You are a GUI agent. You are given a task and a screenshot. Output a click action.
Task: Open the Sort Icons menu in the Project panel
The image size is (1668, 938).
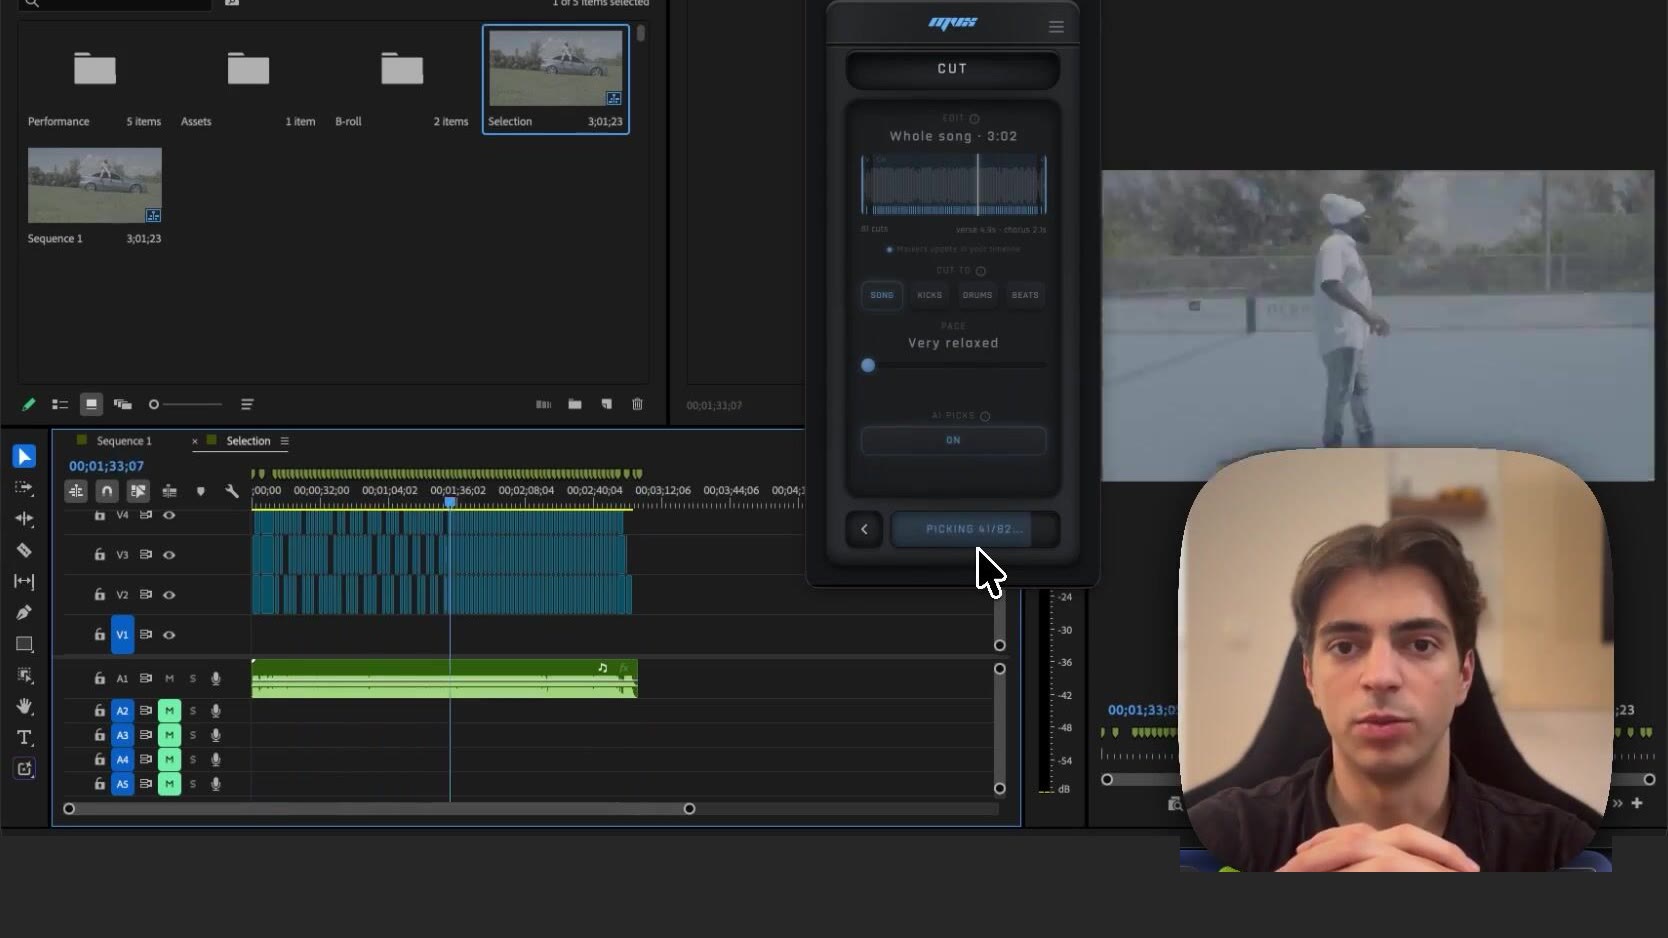(247, 404)
